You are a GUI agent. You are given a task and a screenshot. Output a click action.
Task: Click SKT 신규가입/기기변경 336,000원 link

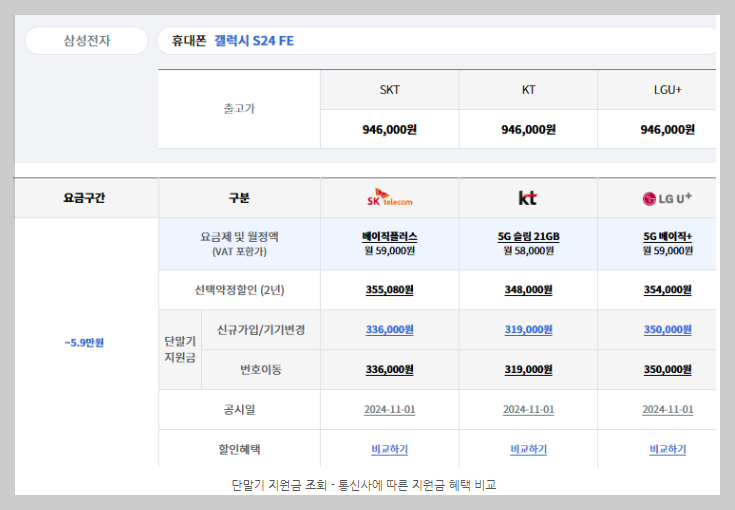pos(390,330)
